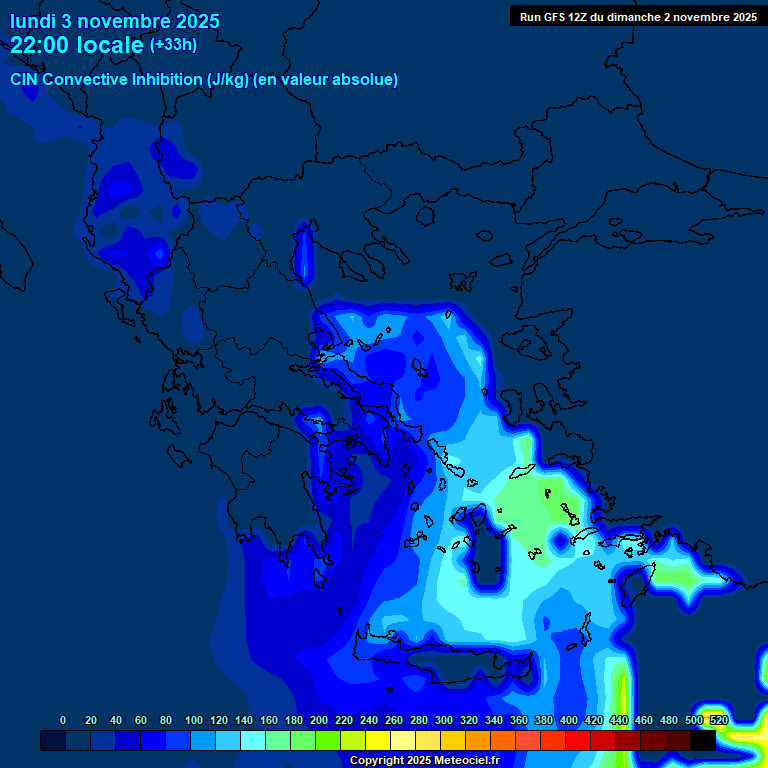Click the 22:00 locale time label
Viewport: 768px width, 768px height.
(77, 45)
